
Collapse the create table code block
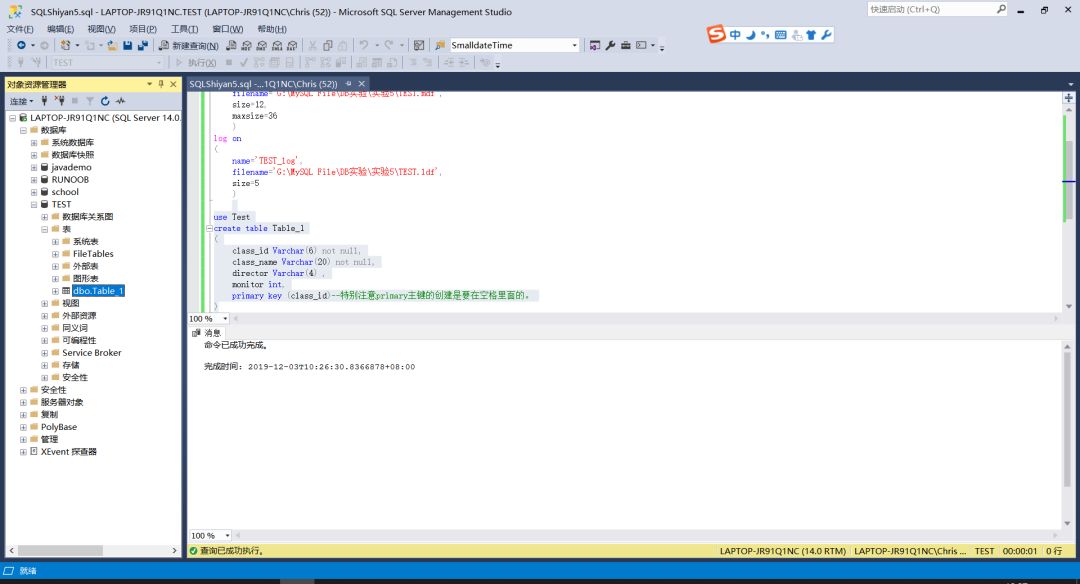click(x=209, y=228)
